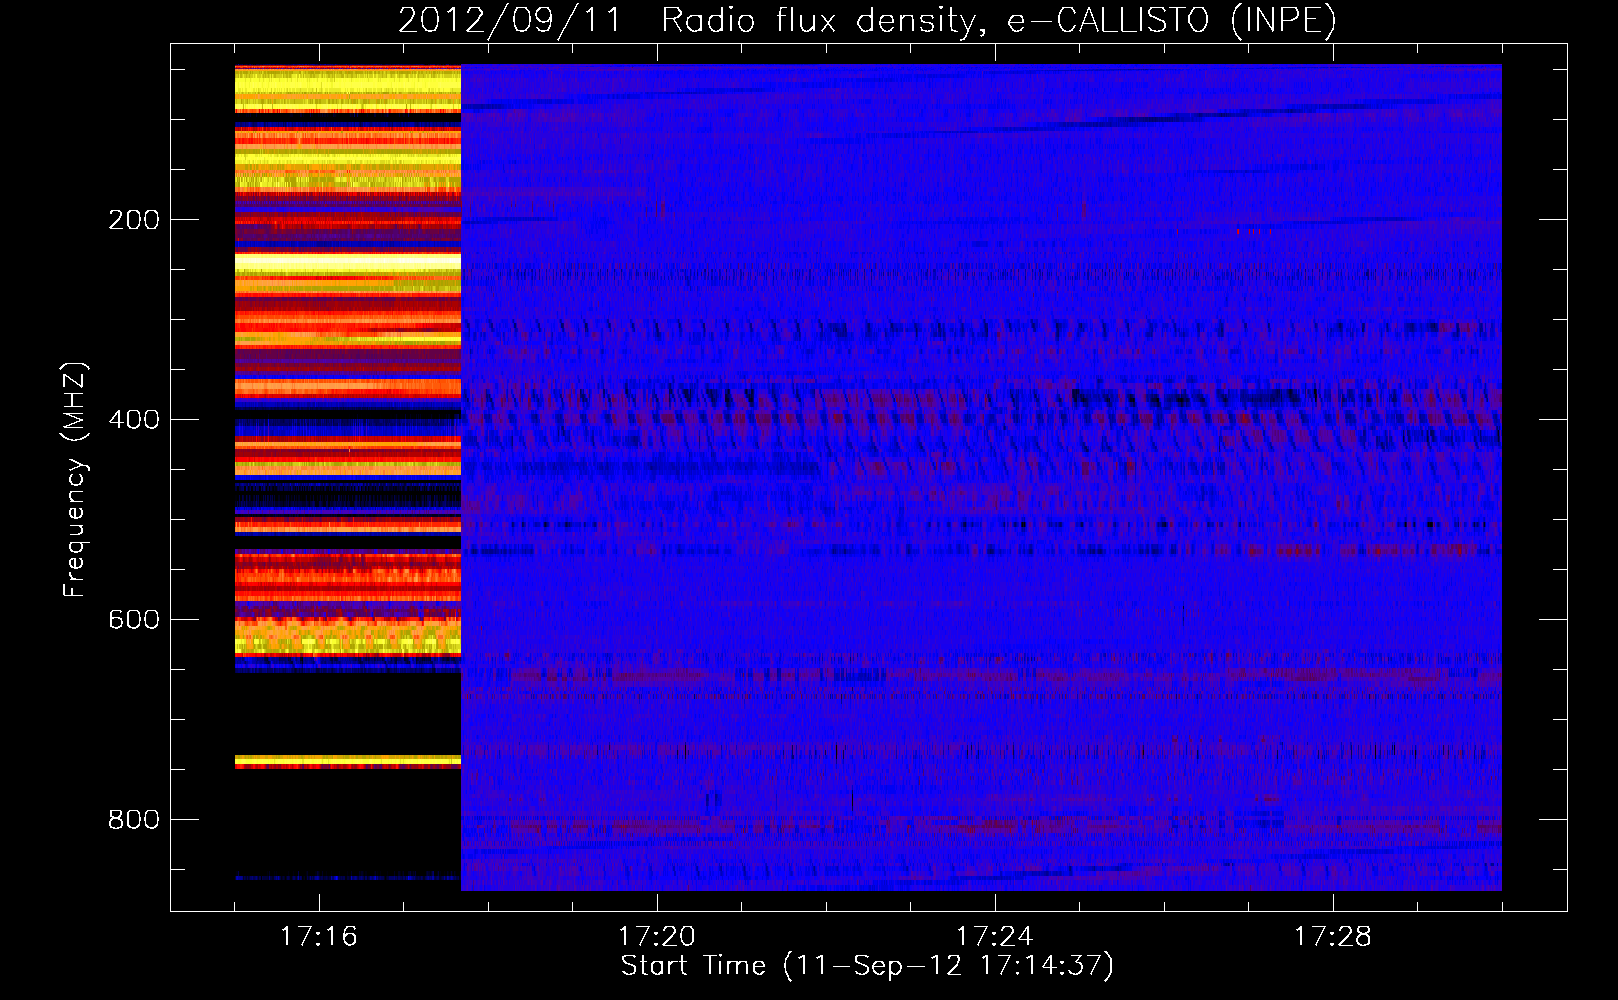
Task: Select the 'Frequency (MHZ)' axis label
Action: pos(74,480)
